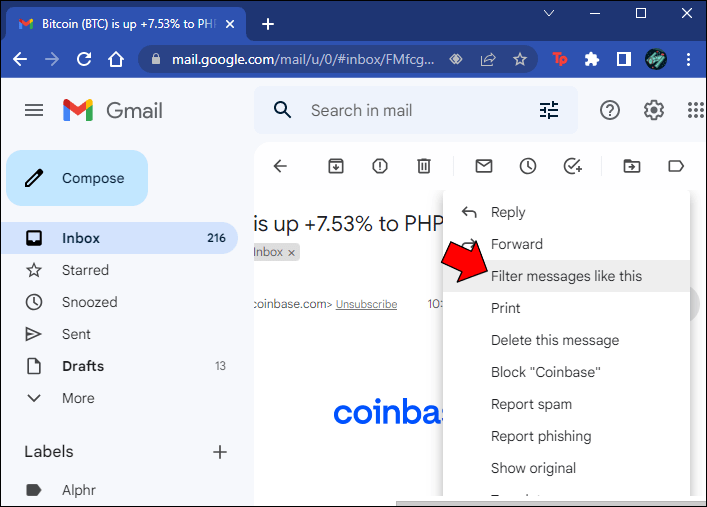This screenshot has width=707, height=507.
Task: Go back to inbox arrow in toolbar
Action: click(x=280, y=166)
